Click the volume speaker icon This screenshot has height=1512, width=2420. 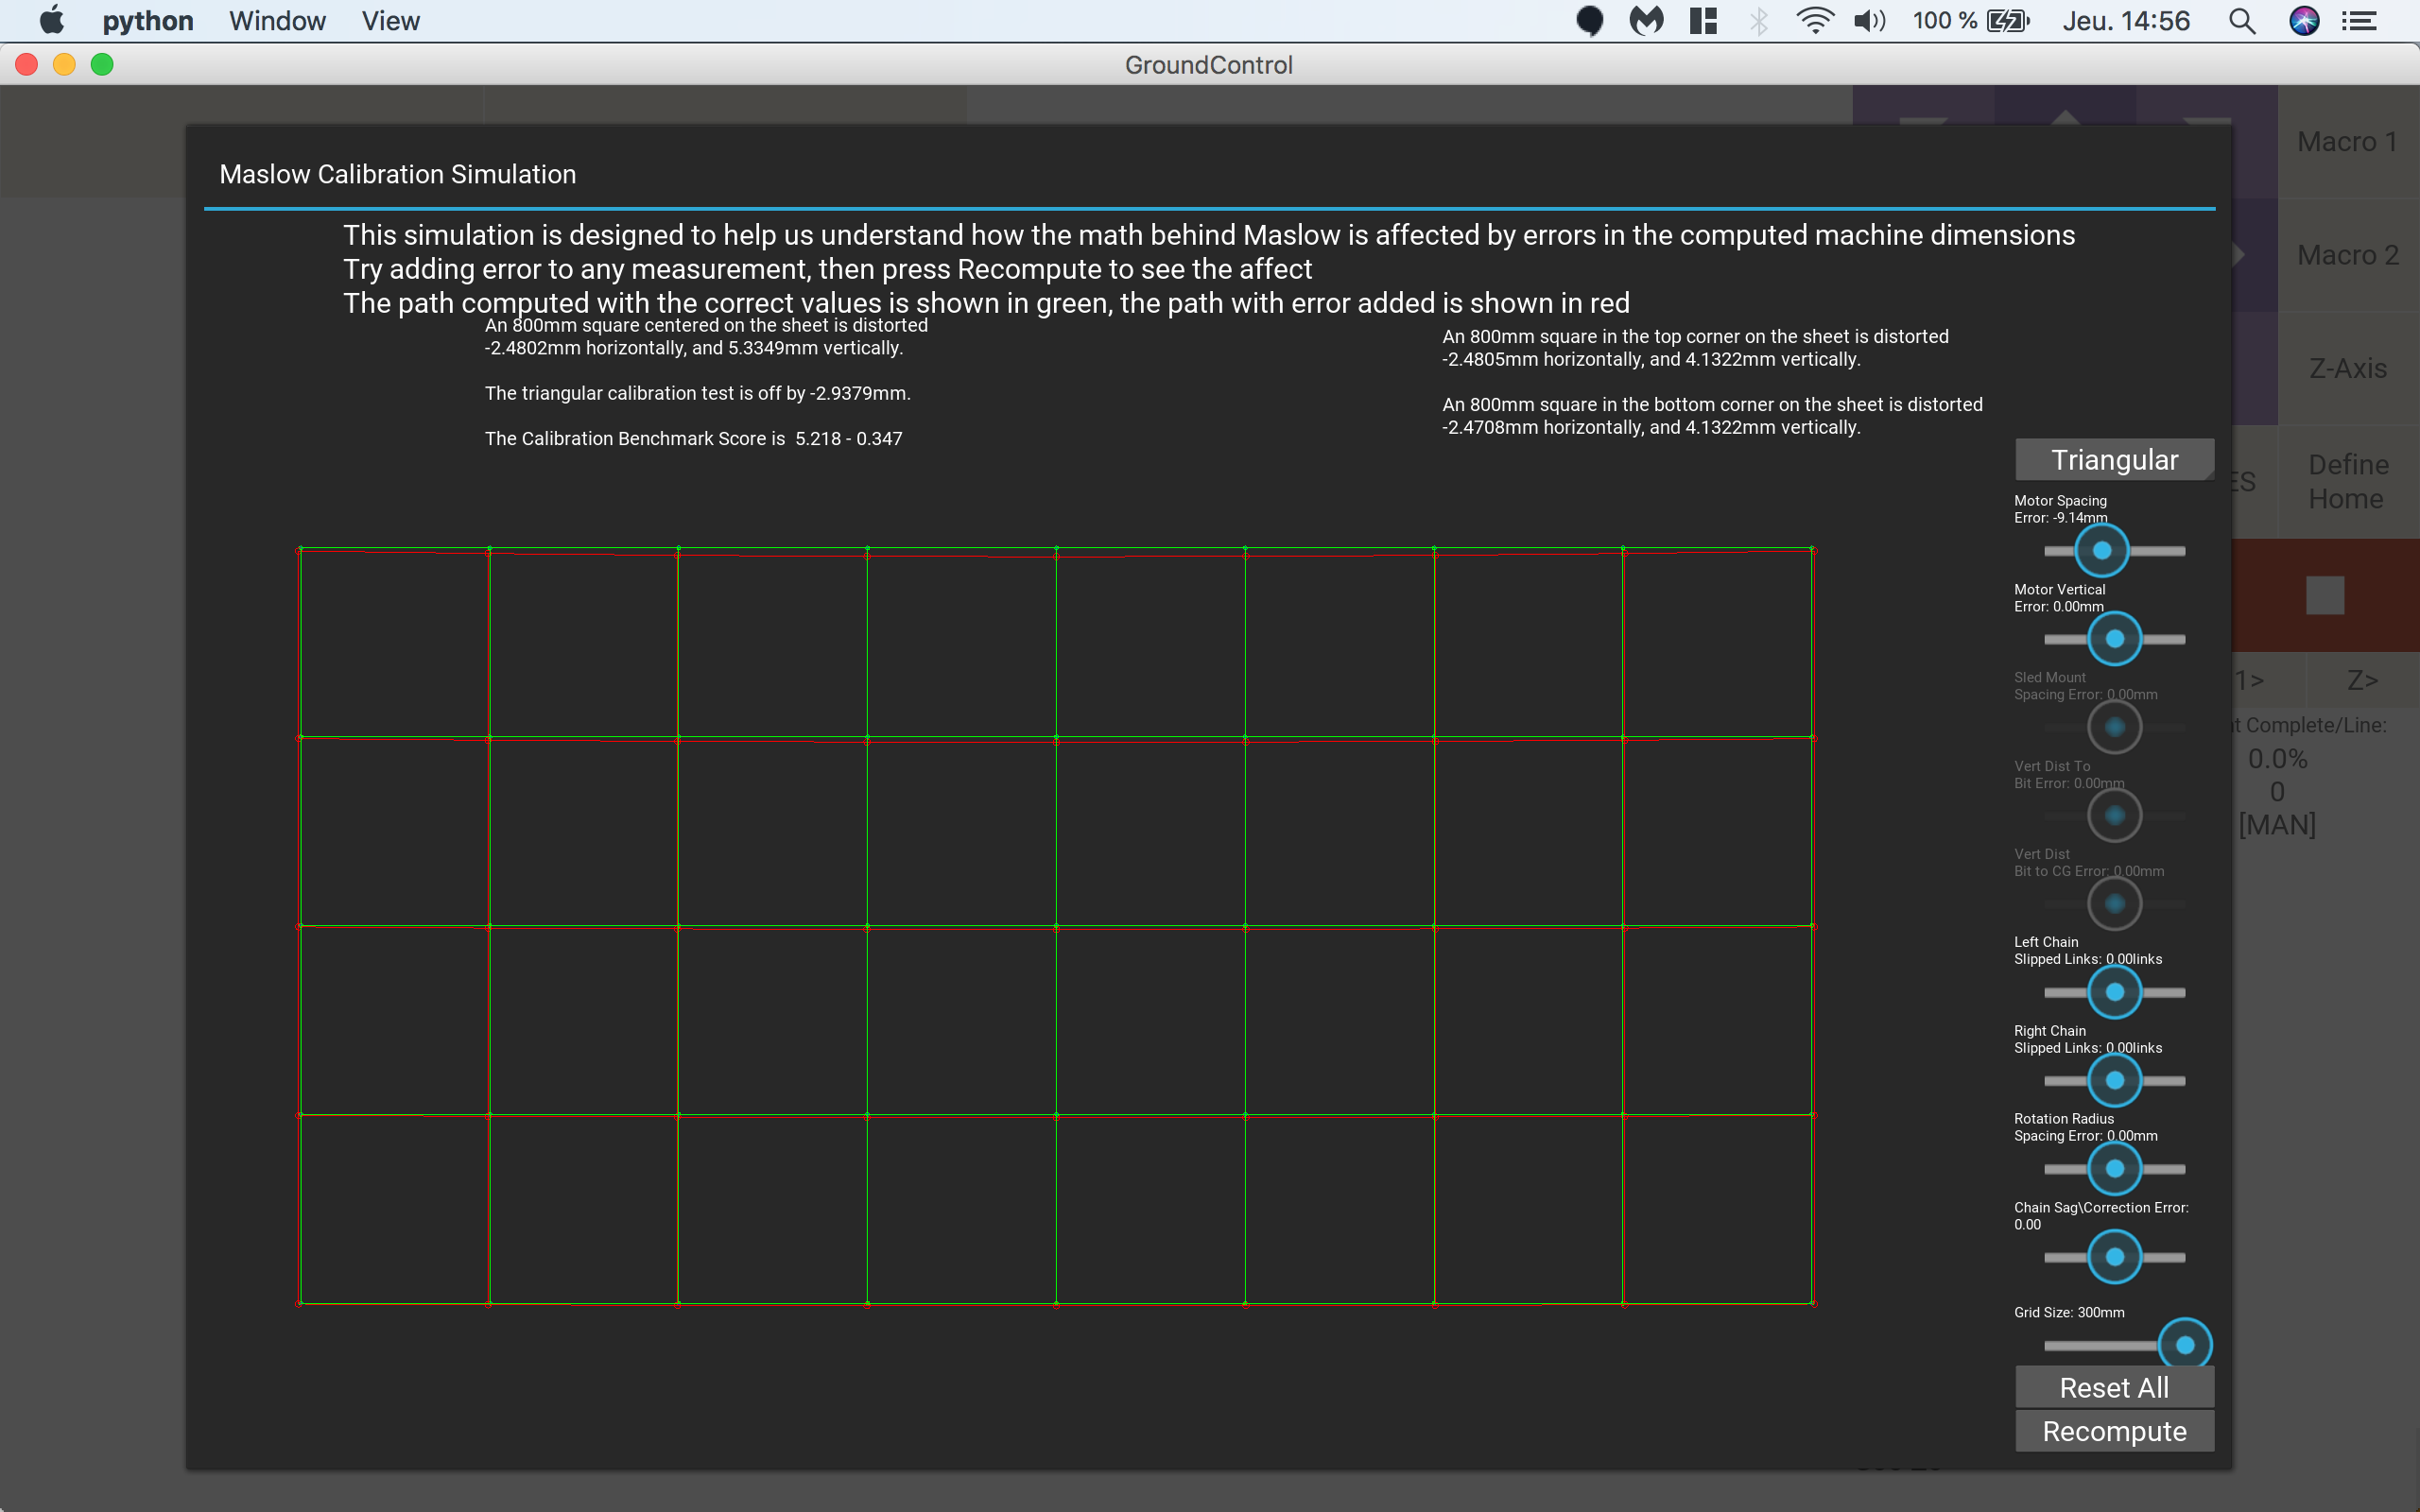coord(1868,21)
